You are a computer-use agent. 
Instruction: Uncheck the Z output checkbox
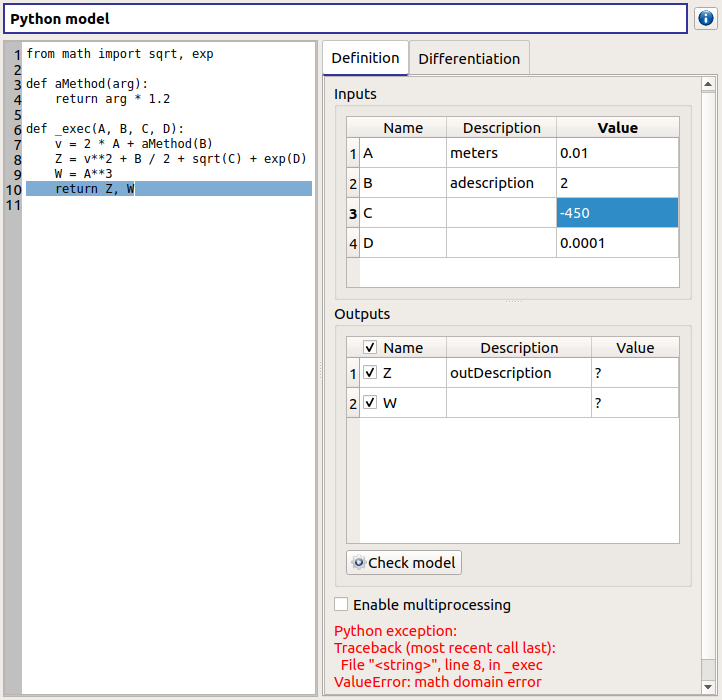pyautogui.click(x=371, y=373)
